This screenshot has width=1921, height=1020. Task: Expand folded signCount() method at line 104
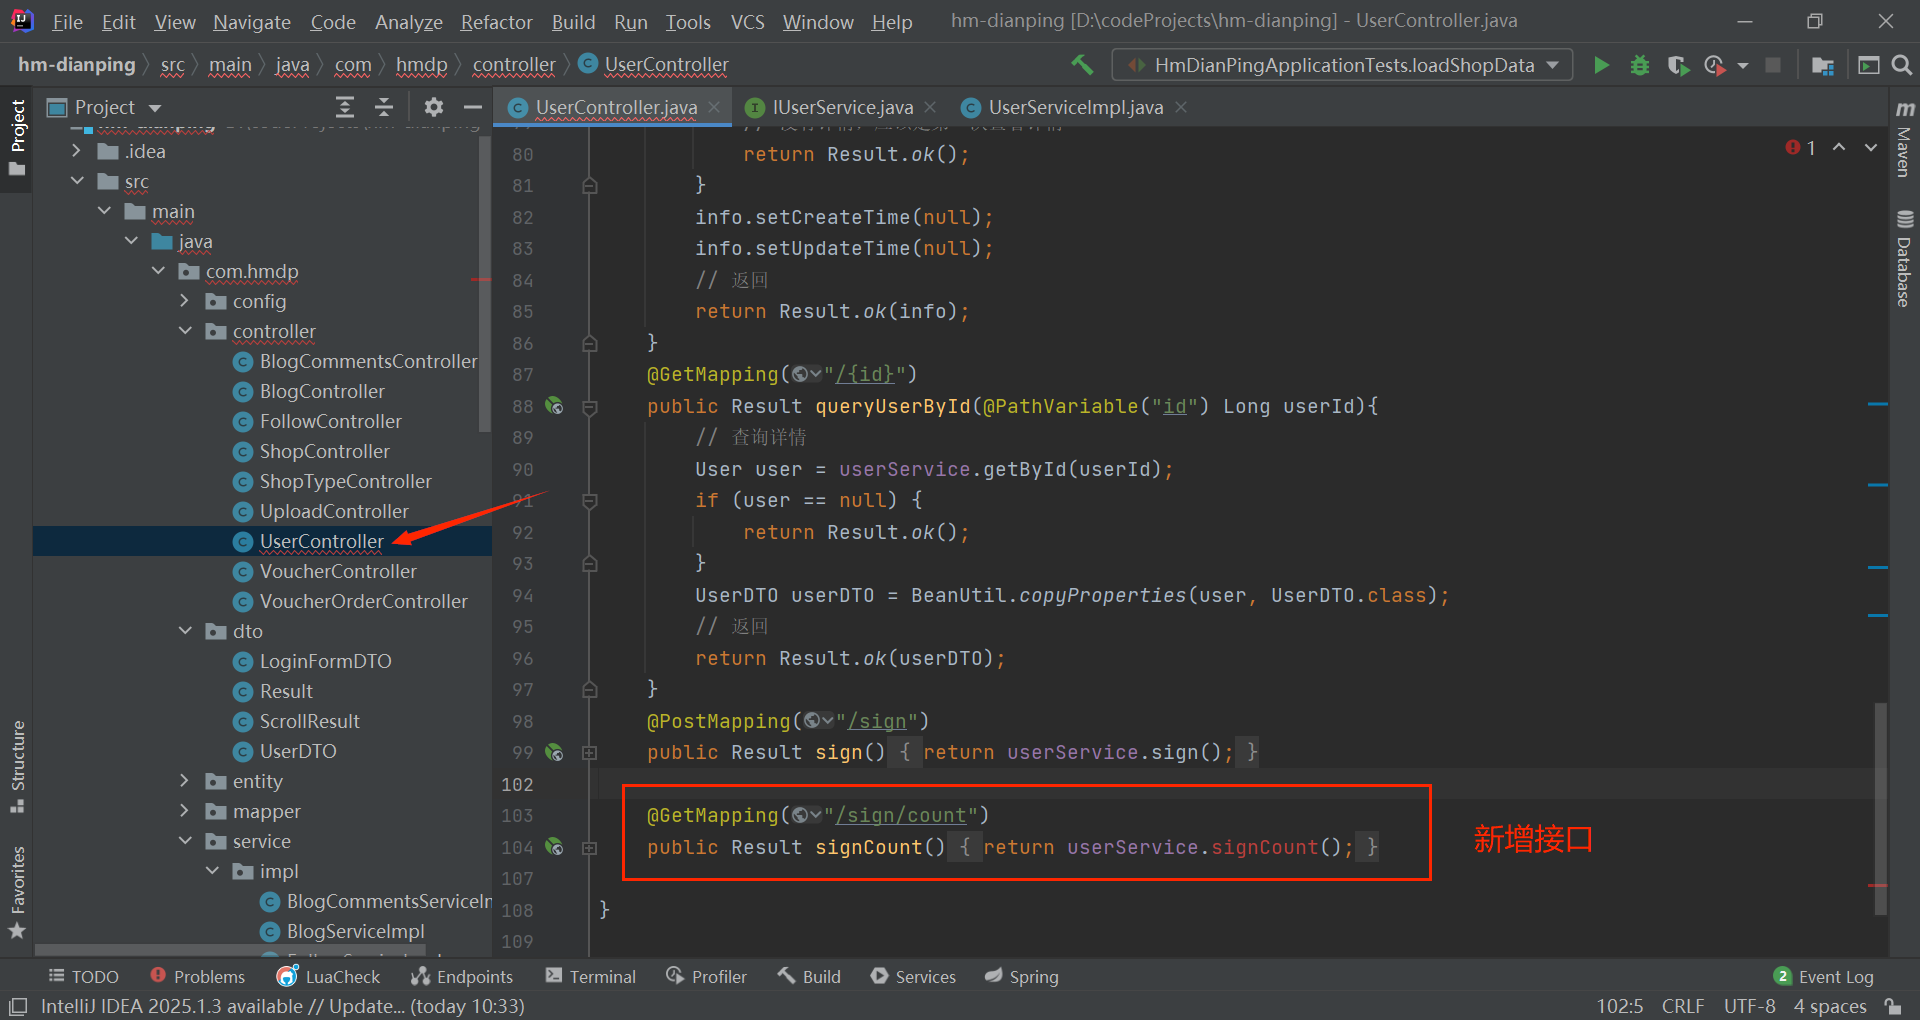(x=590, y=847)
